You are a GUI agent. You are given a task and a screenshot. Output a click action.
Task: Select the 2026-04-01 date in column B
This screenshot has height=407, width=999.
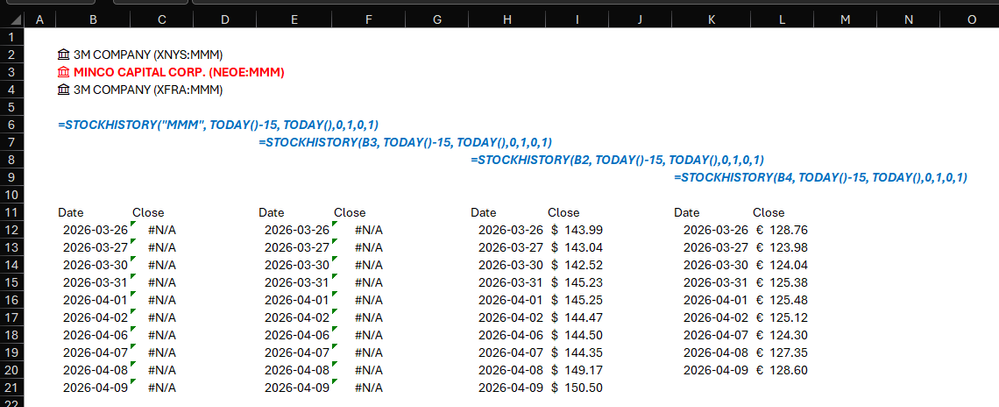pyautogui.click(x=93, y=300)
